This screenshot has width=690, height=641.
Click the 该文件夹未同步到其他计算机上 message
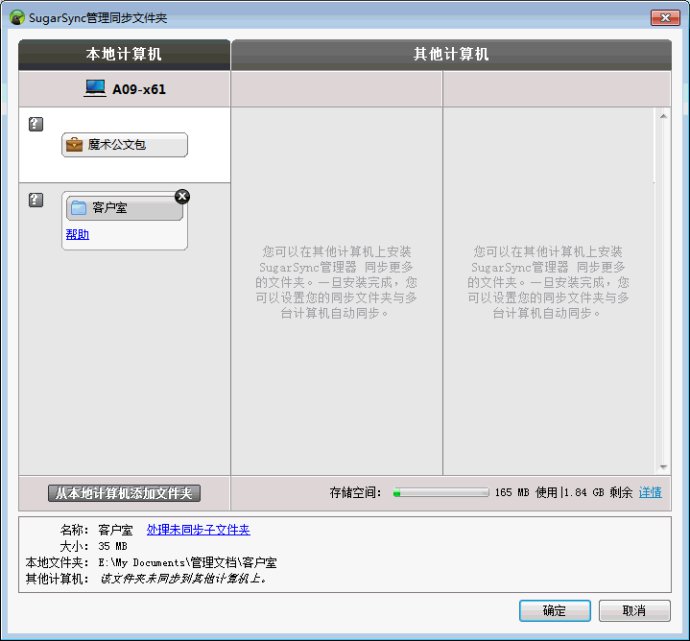tap(184, 579)
